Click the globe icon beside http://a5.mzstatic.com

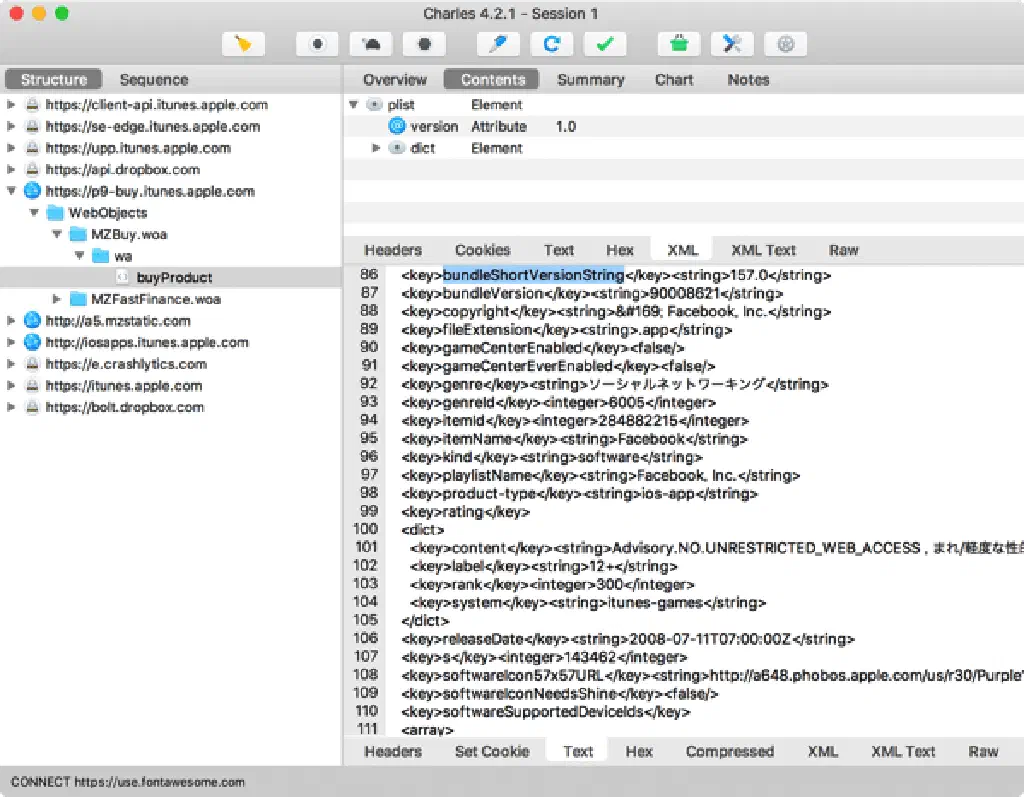[32, 321]
